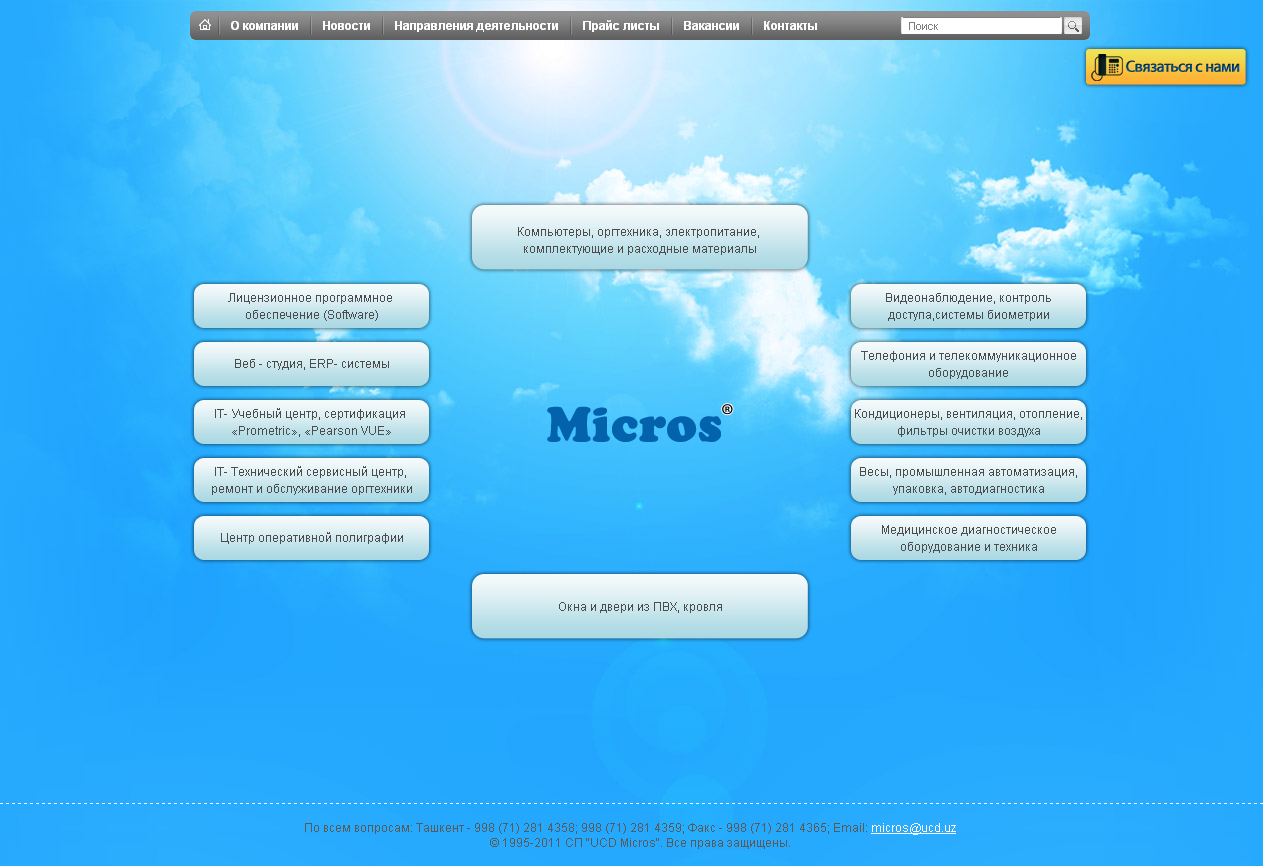
Task: Open Весы, промышленная автоматизация section
Action: pyautogui.click(x=968, y=480)
